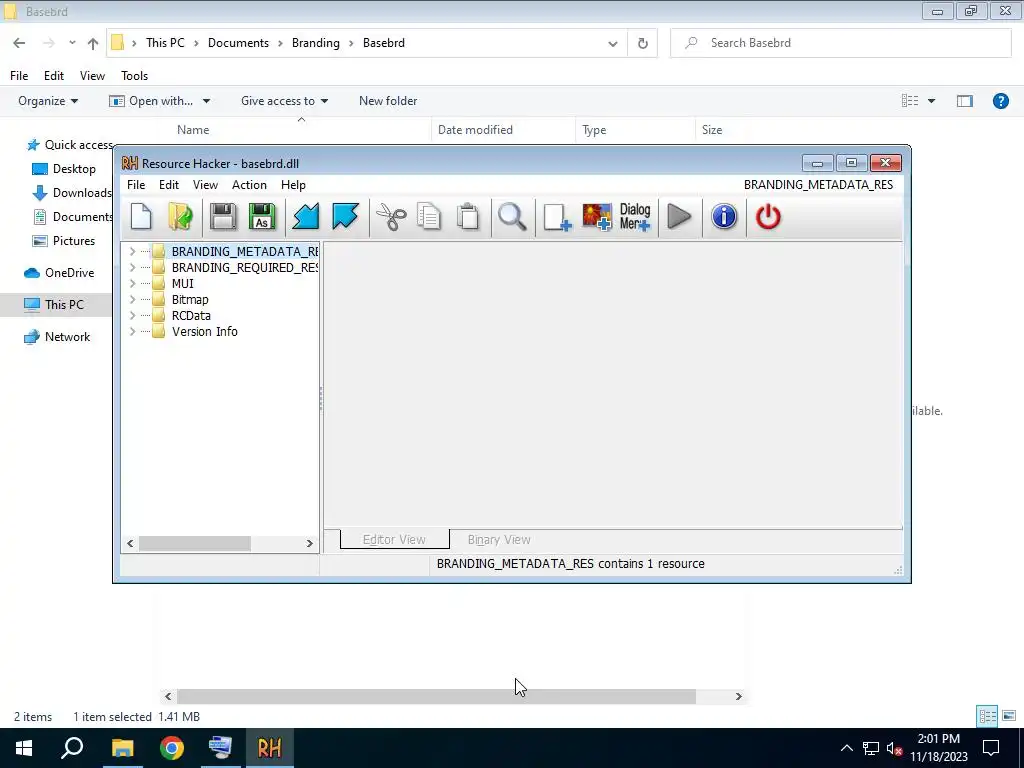Open a file with the folder toolbar icon

pos(180,217)
